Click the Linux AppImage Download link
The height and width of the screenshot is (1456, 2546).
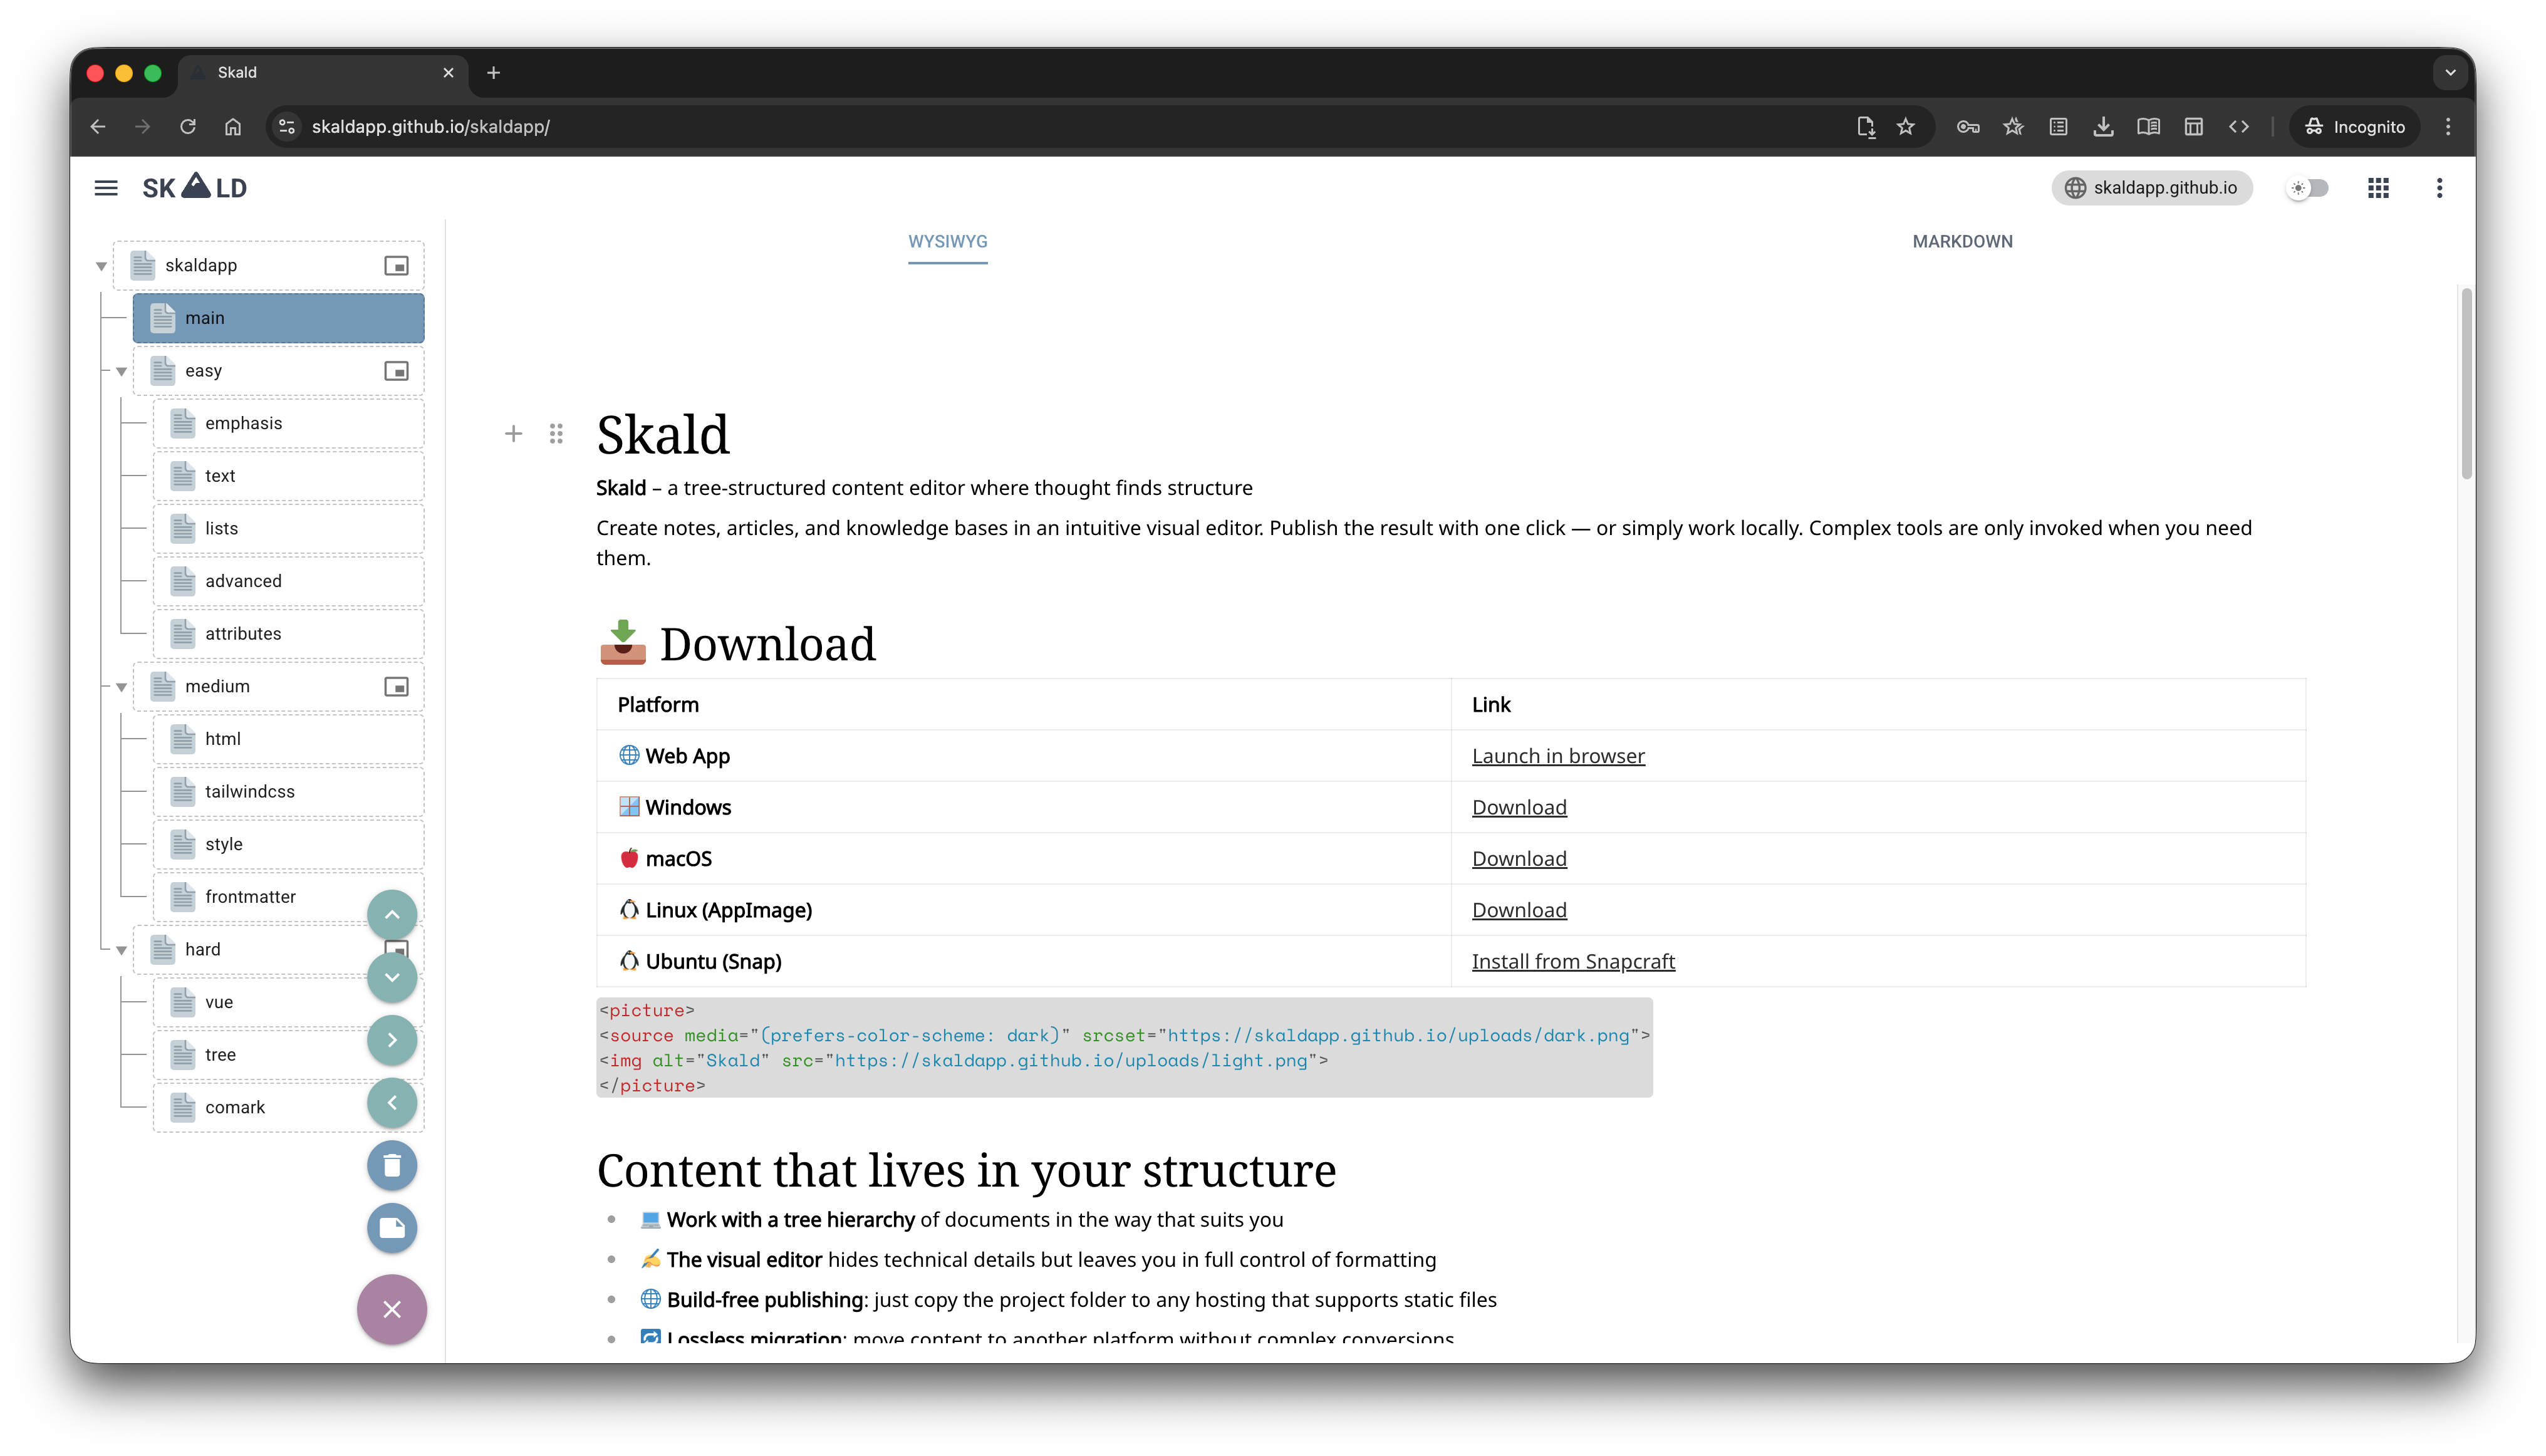[x=1519, y=910]
